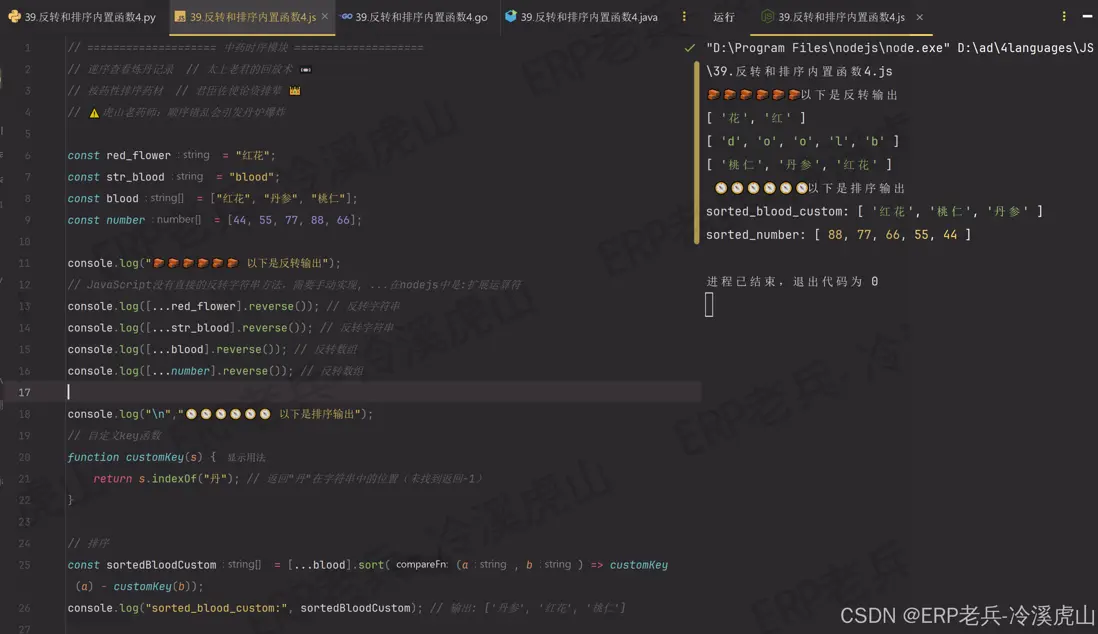Click the 运行 tool window title
This screenshot has width=1098, height=634.
click(723, 17)
